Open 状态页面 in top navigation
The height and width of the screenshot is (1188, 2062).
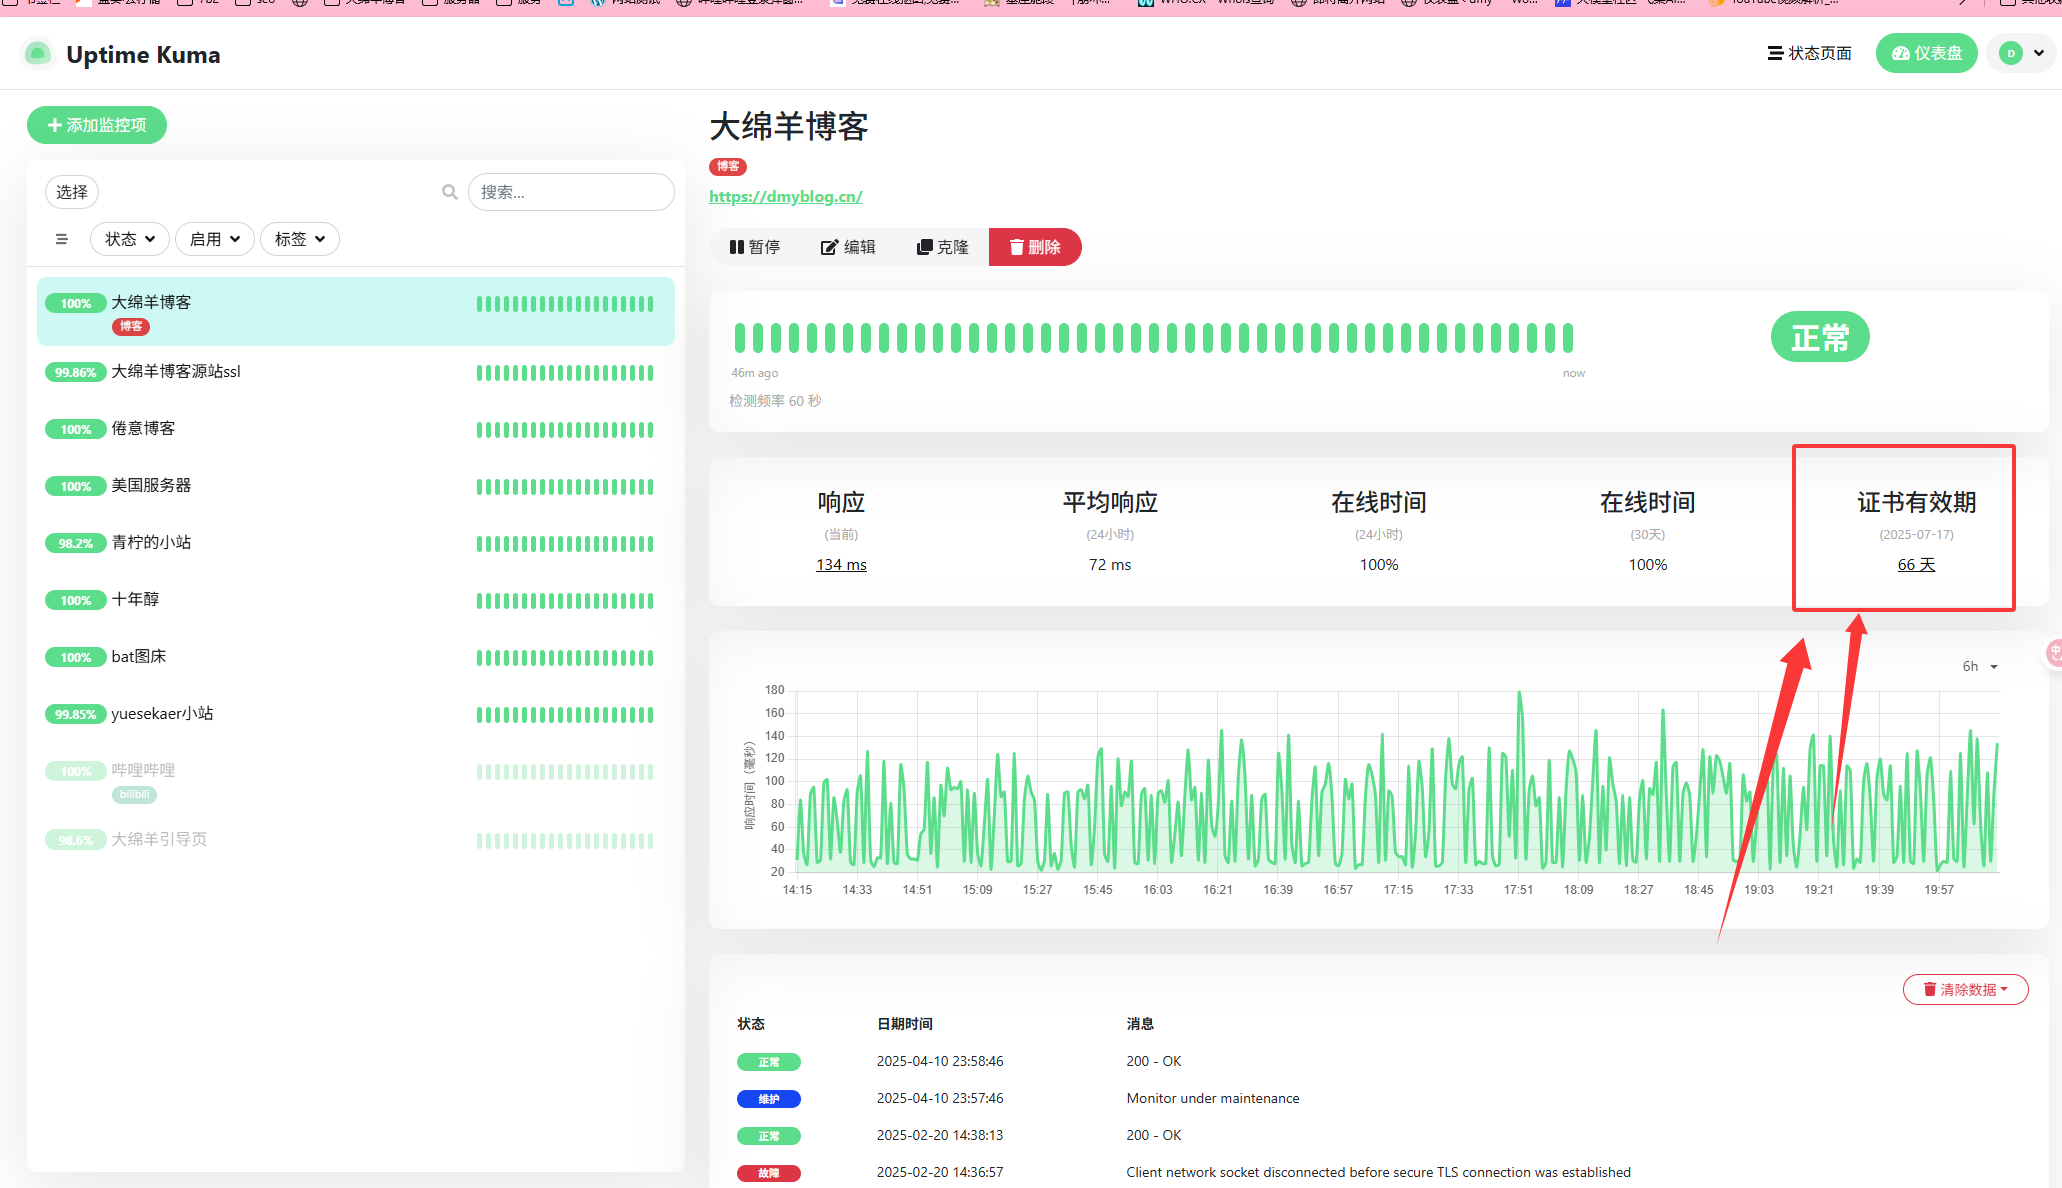[x=1810, y=53]
